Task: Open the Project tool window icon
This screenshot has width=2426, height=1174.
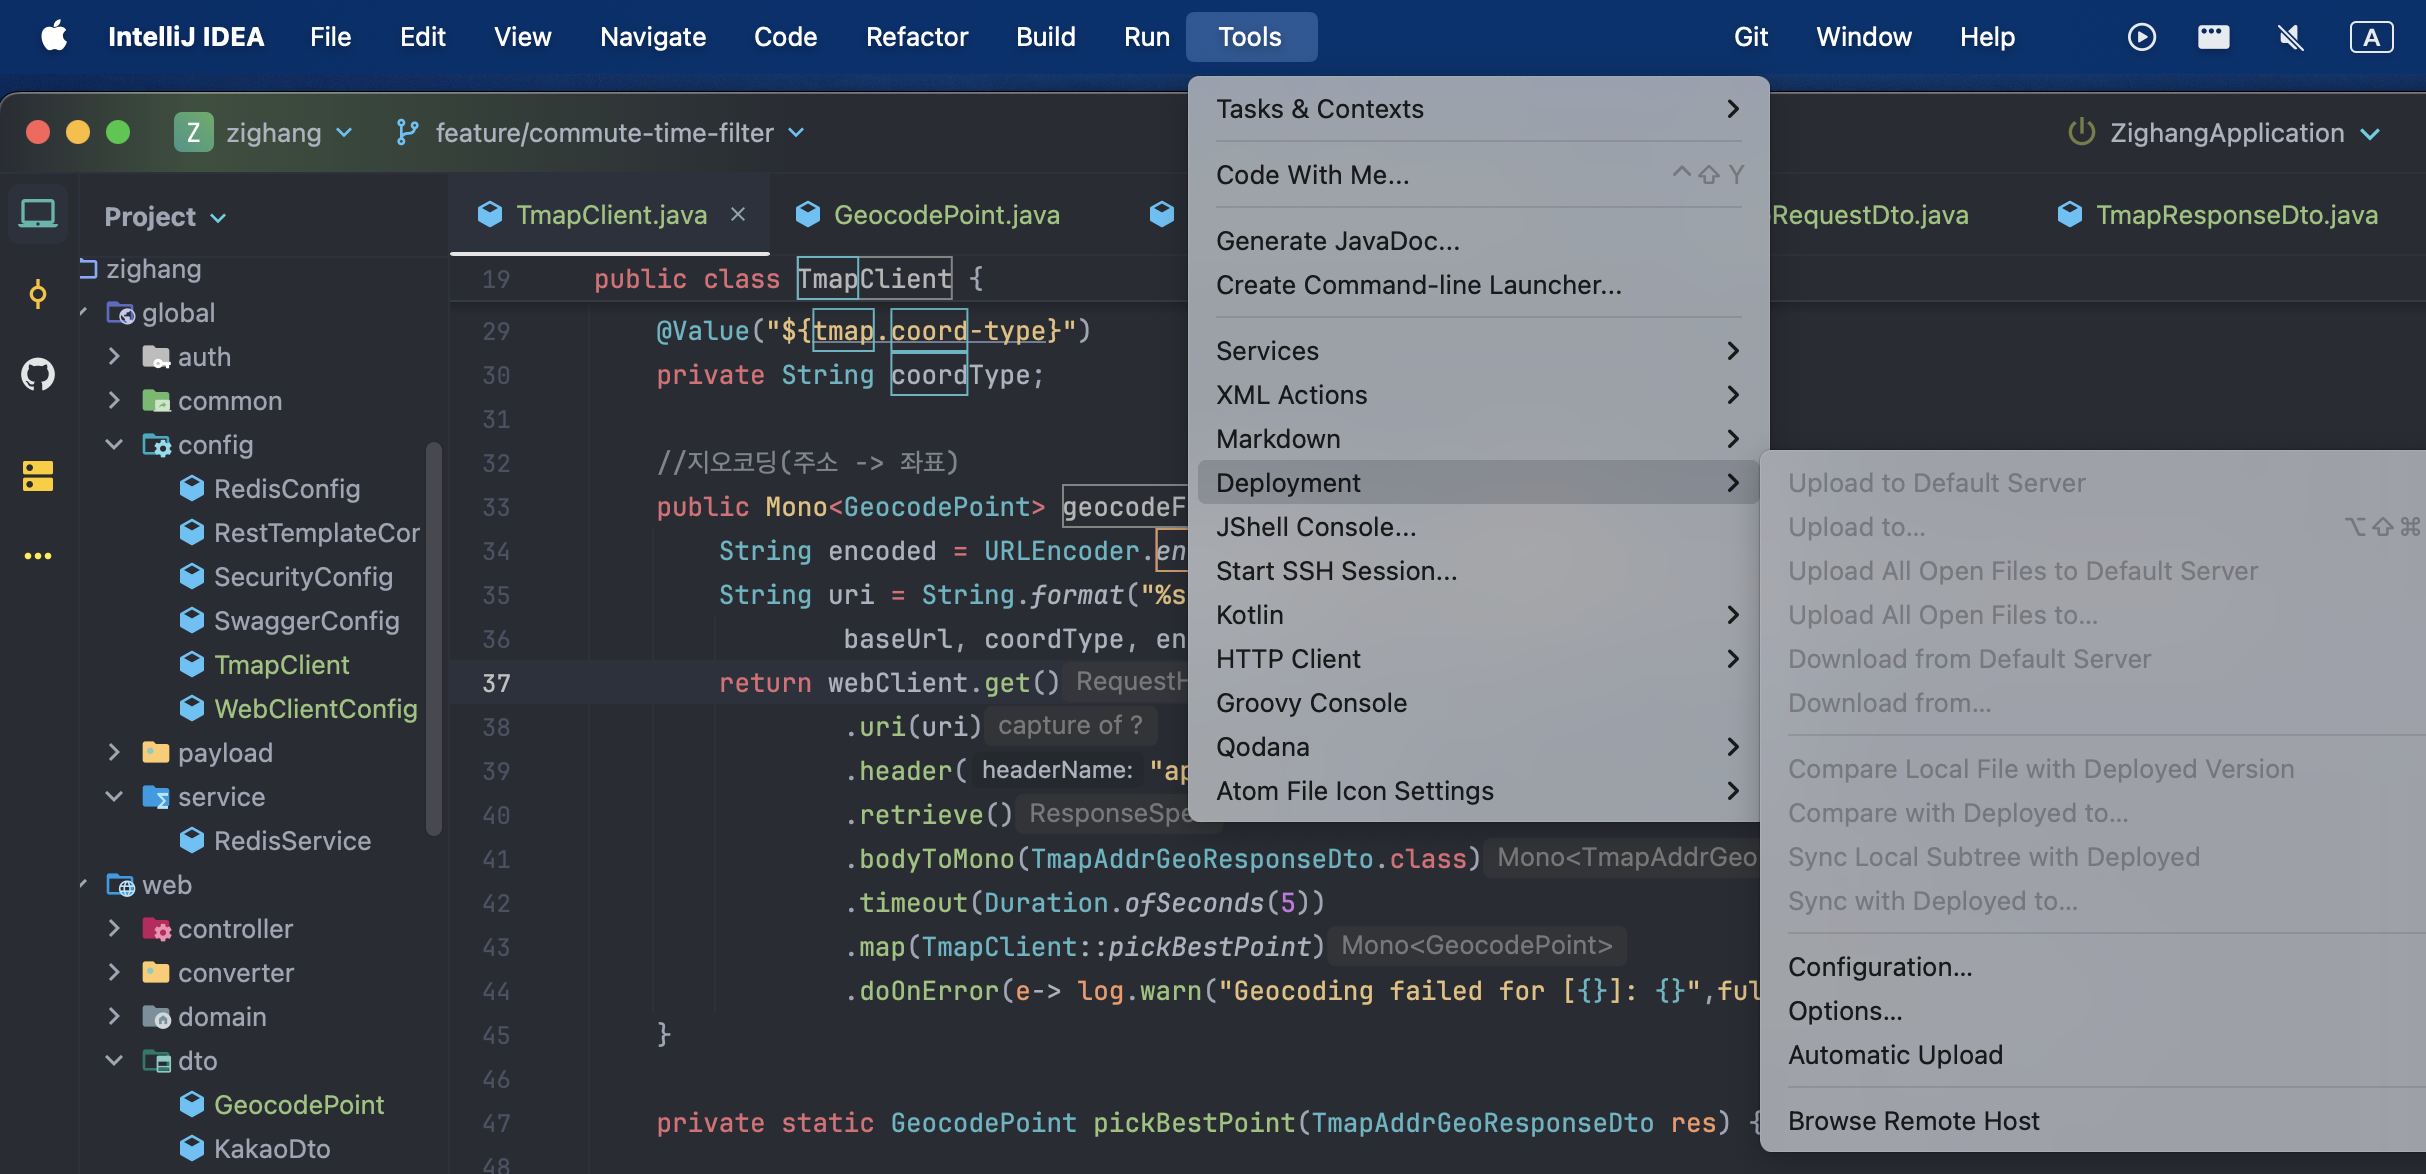Action: point(38,214)
